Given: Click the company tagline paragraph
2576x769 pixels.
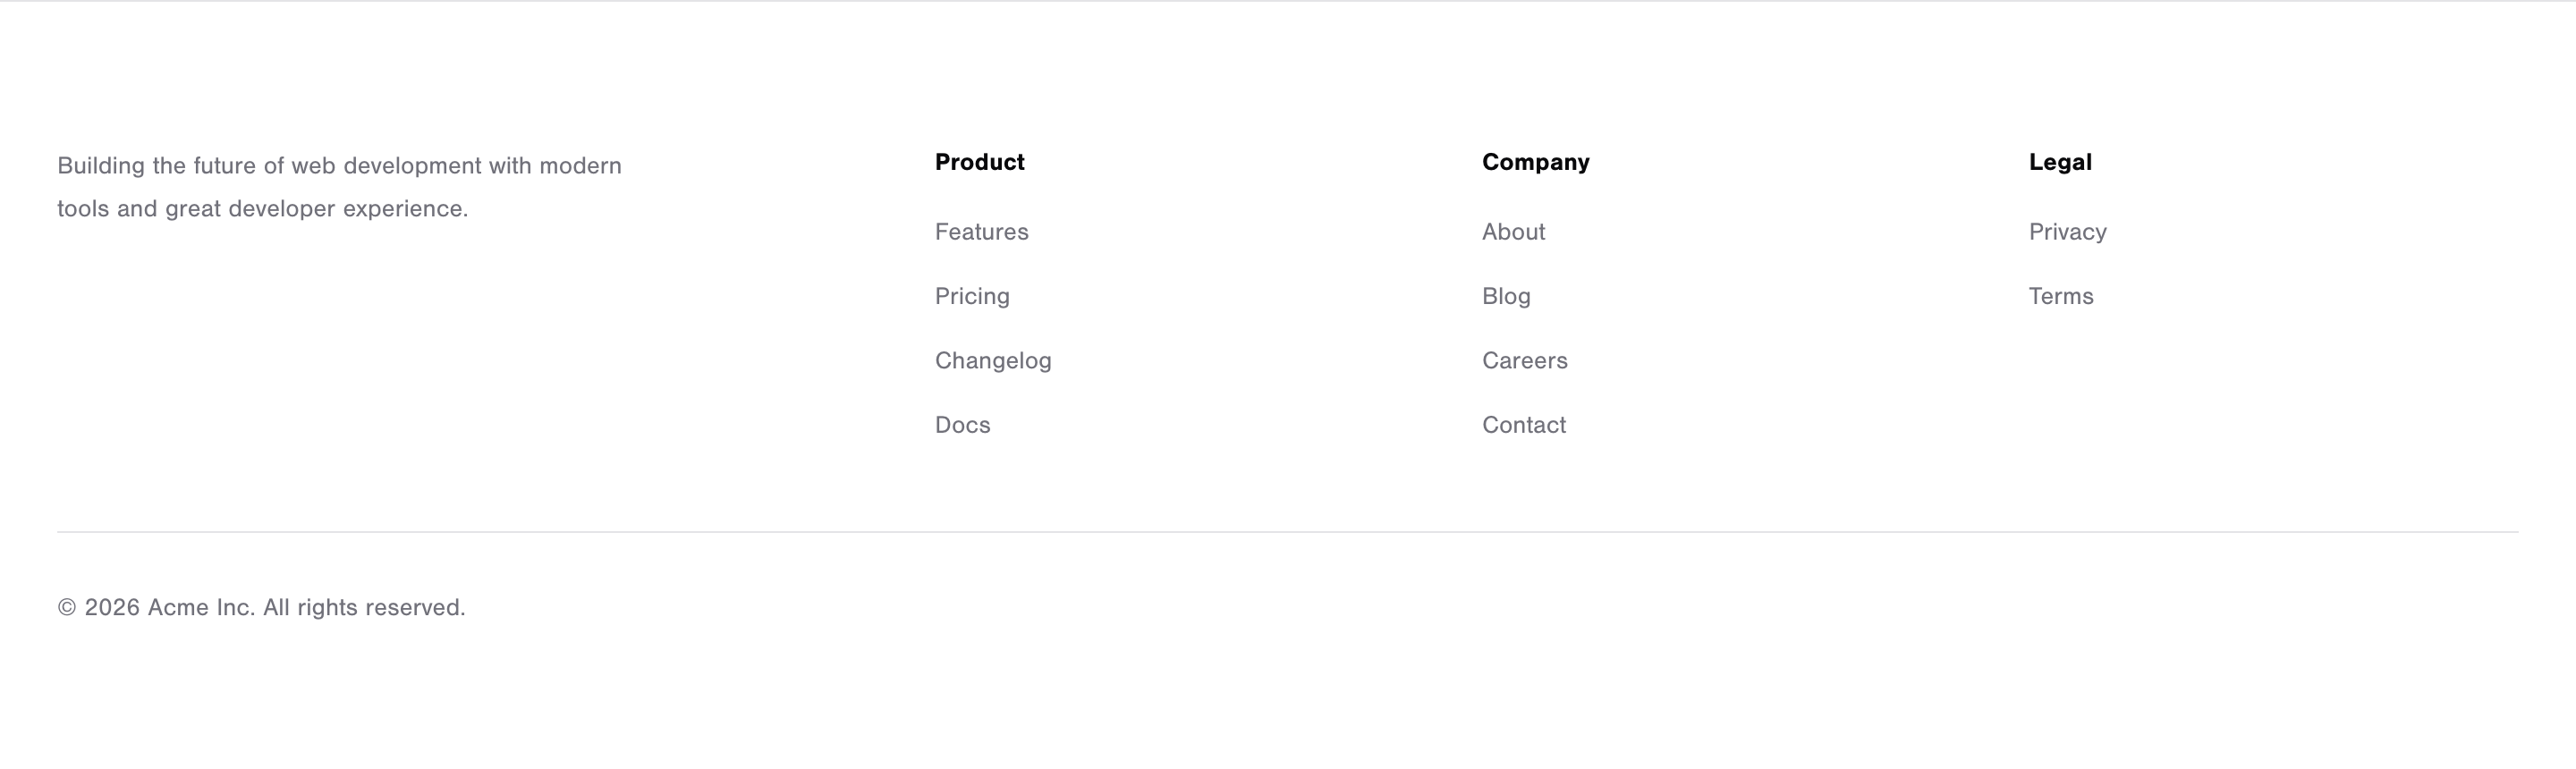Looking at the screenshot, I should coord(340,187).
